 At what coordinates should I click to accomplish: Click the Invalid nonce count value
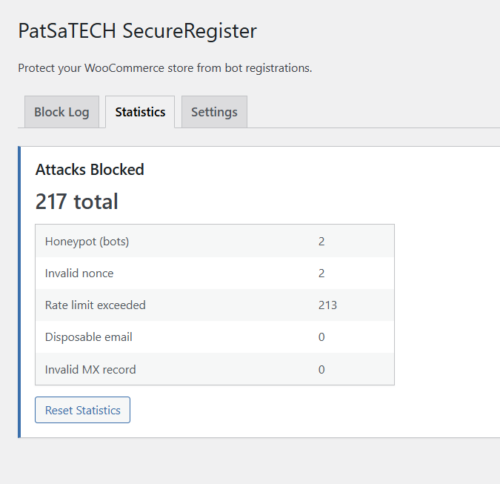(321, 273)
